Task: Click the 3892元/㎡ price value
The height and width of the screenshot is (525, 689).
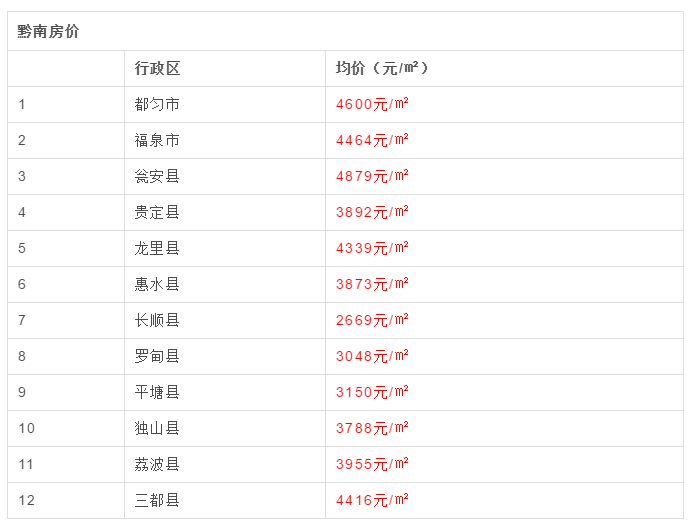Action: pyautogui.click(x=372, y=212)
